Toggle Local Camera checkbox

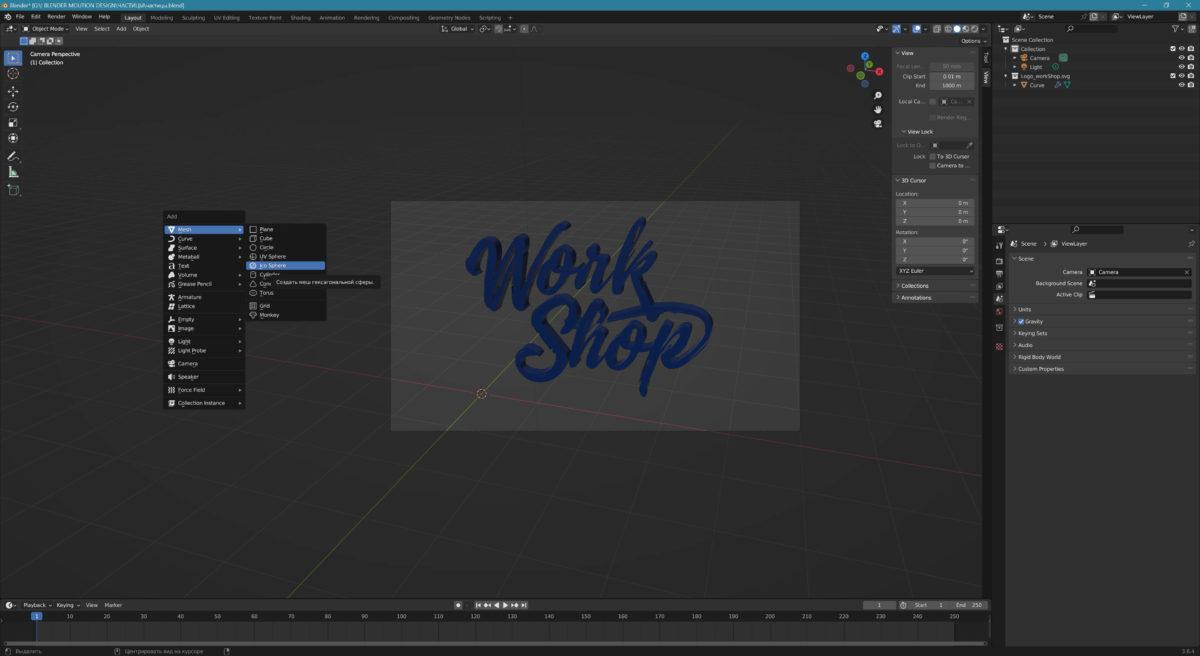coord(933,101)
